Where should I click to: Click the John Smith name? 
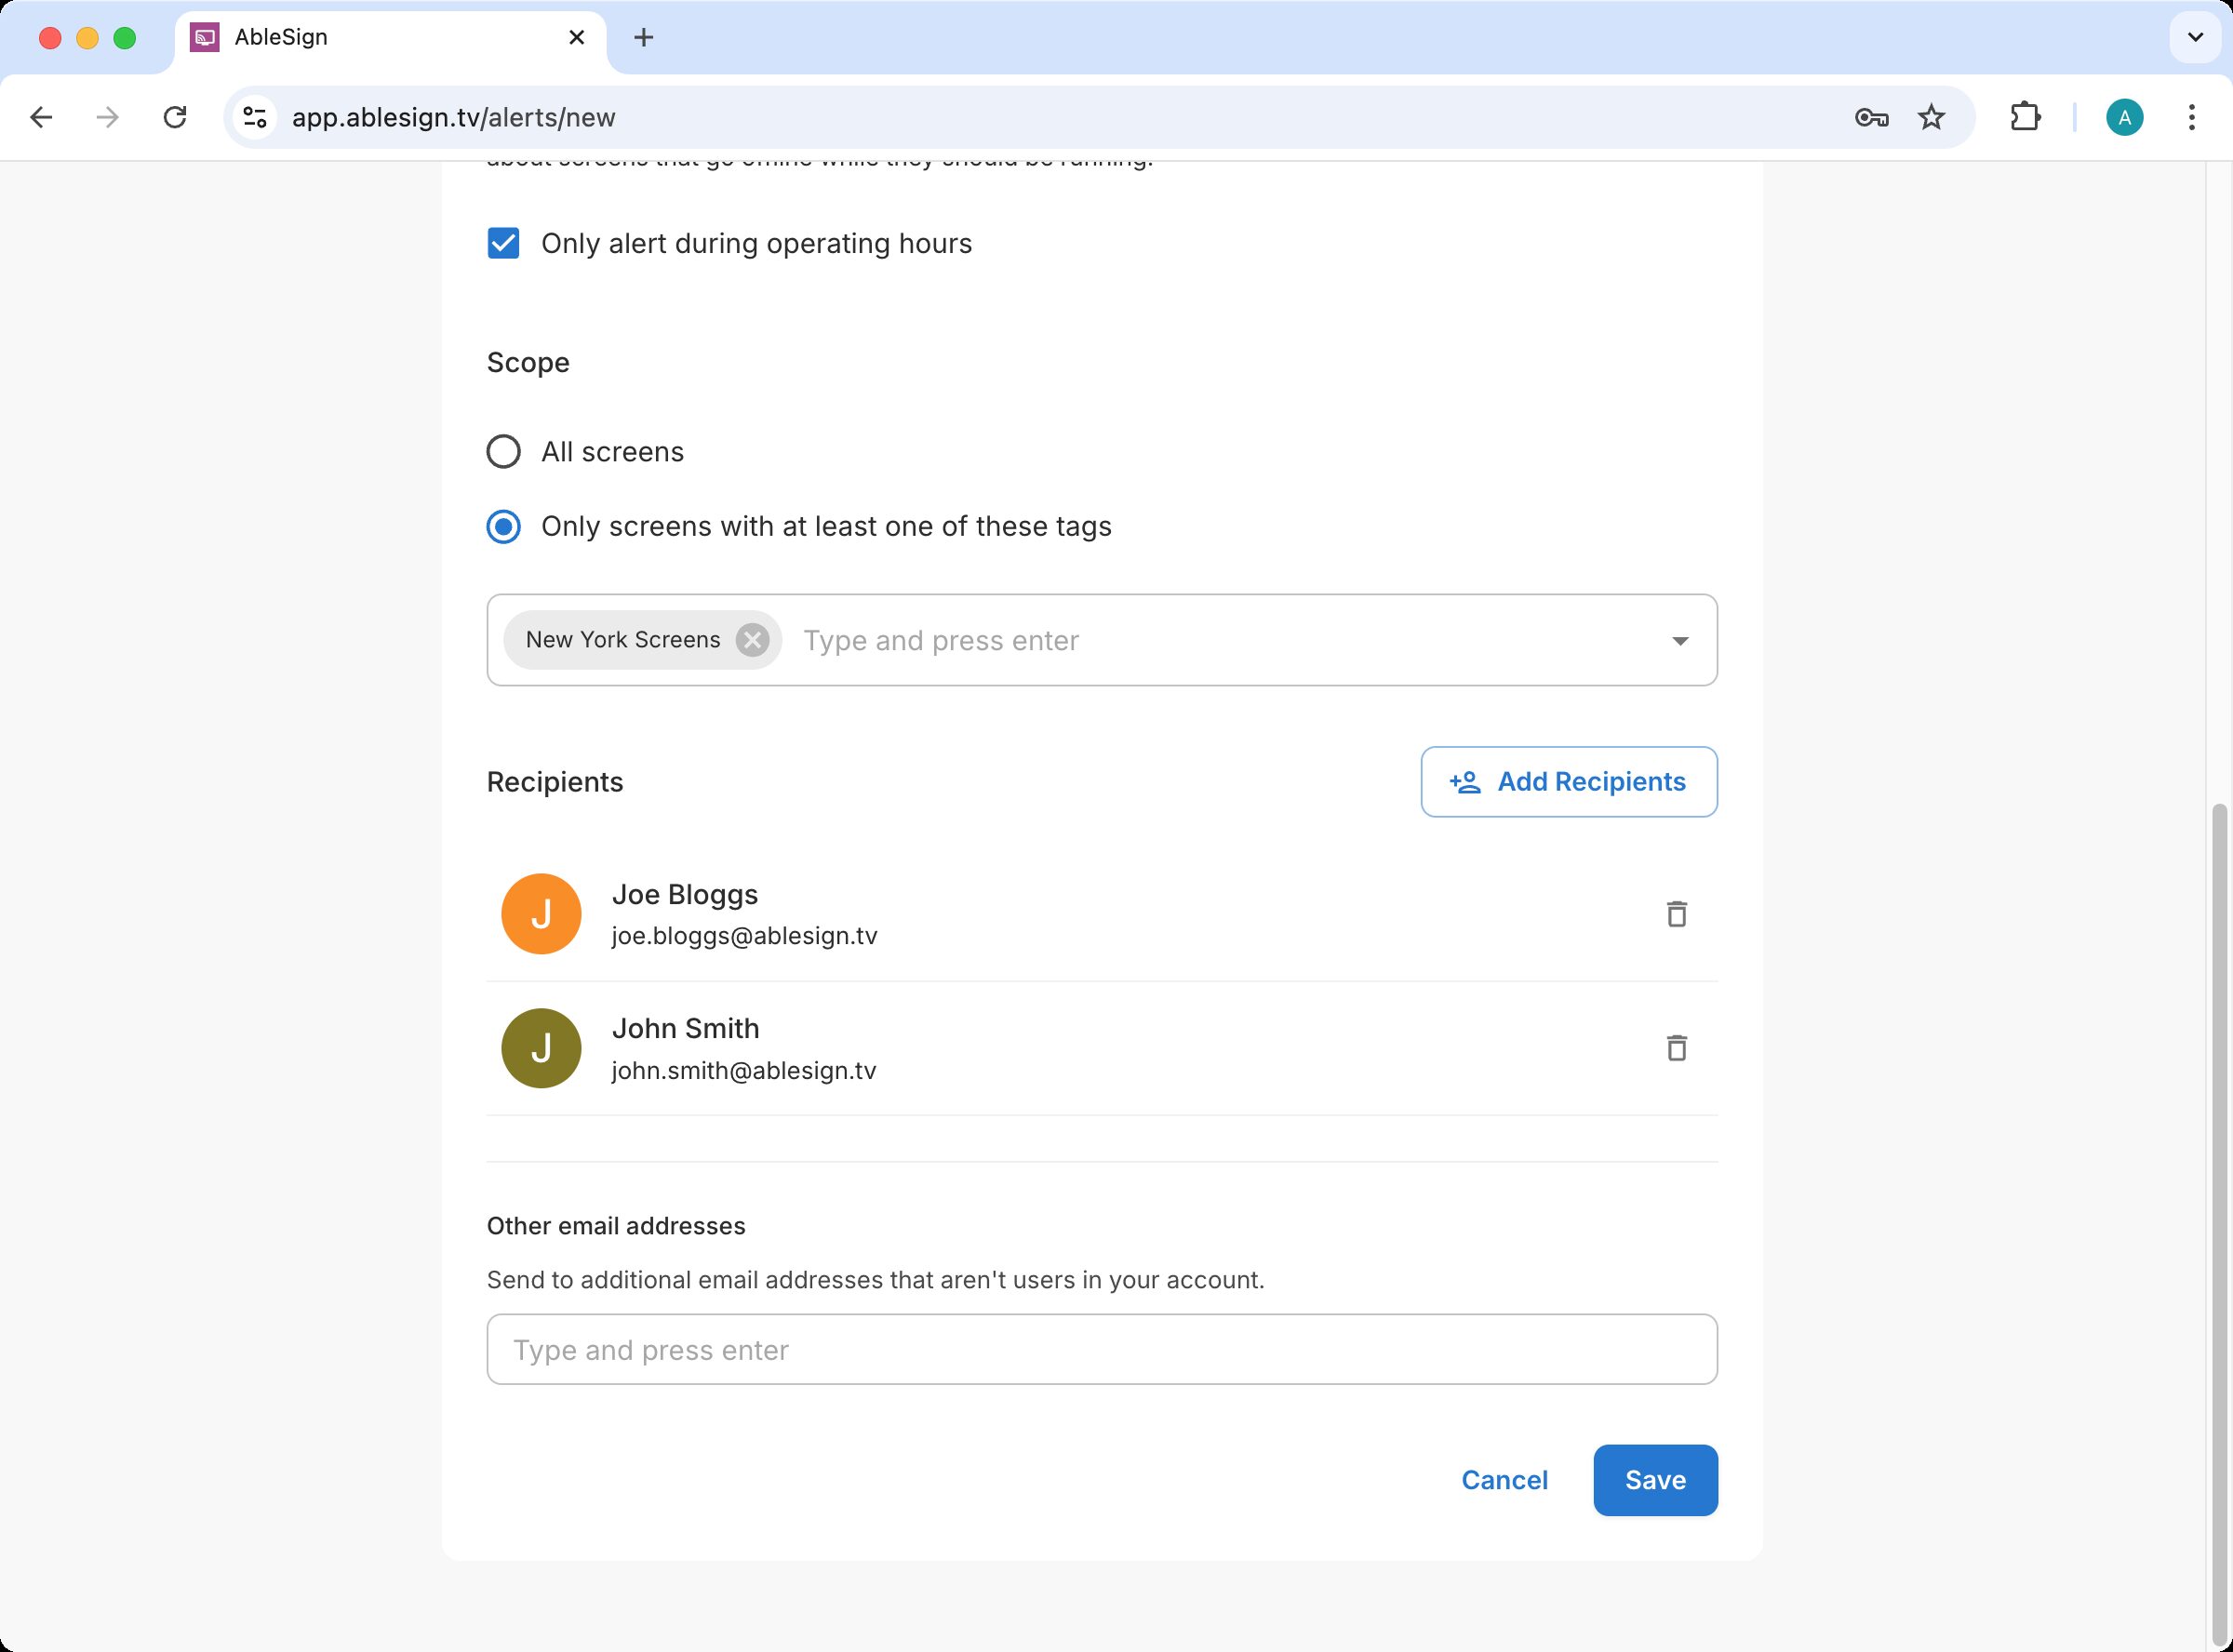pos(685,1028)
